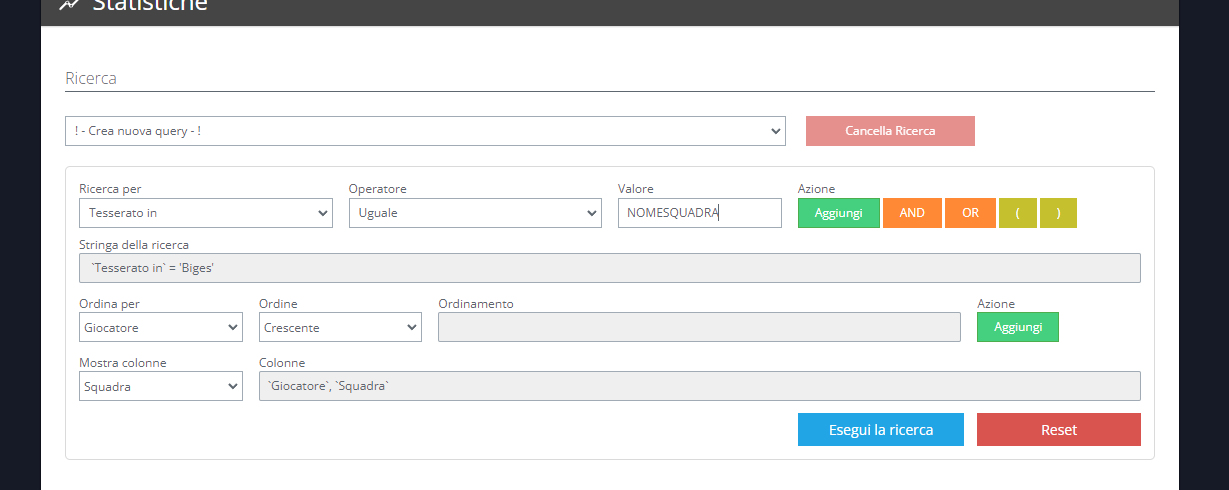This screenshot has height=490, width=1229.
Task: Insert the OR operator
Action: tap(970, 213)
